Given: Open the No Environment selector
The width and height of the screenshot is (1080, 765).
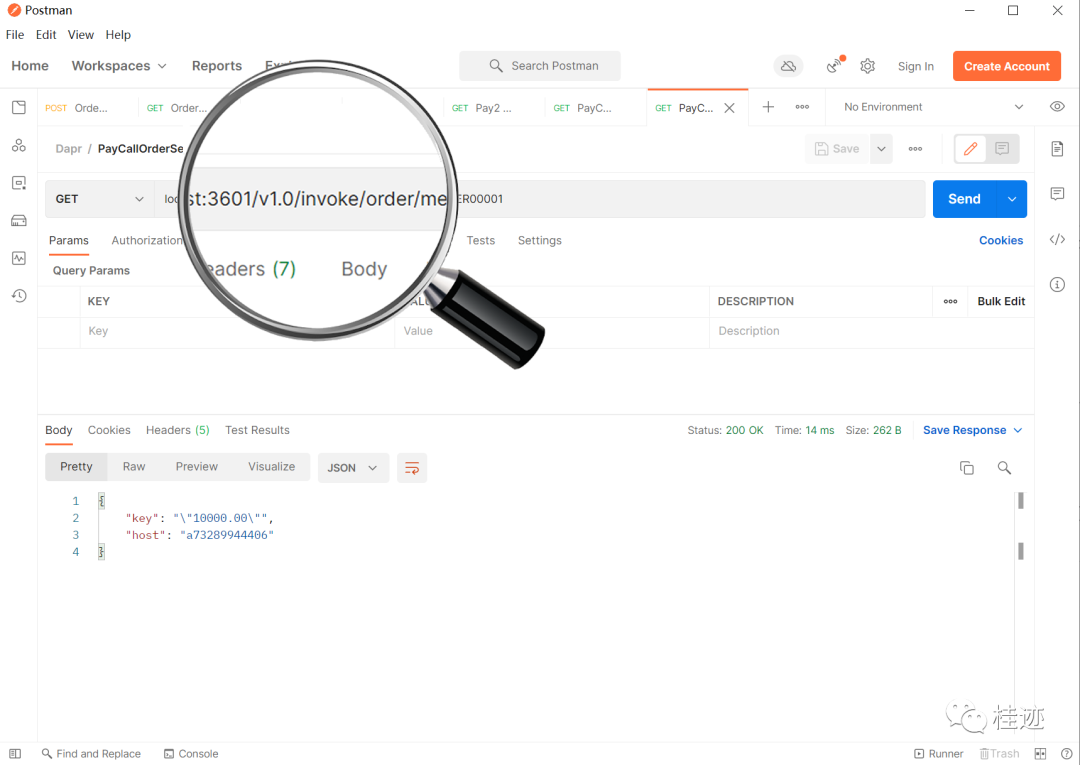Looking at the screenshot, I should tap(933, 107).
